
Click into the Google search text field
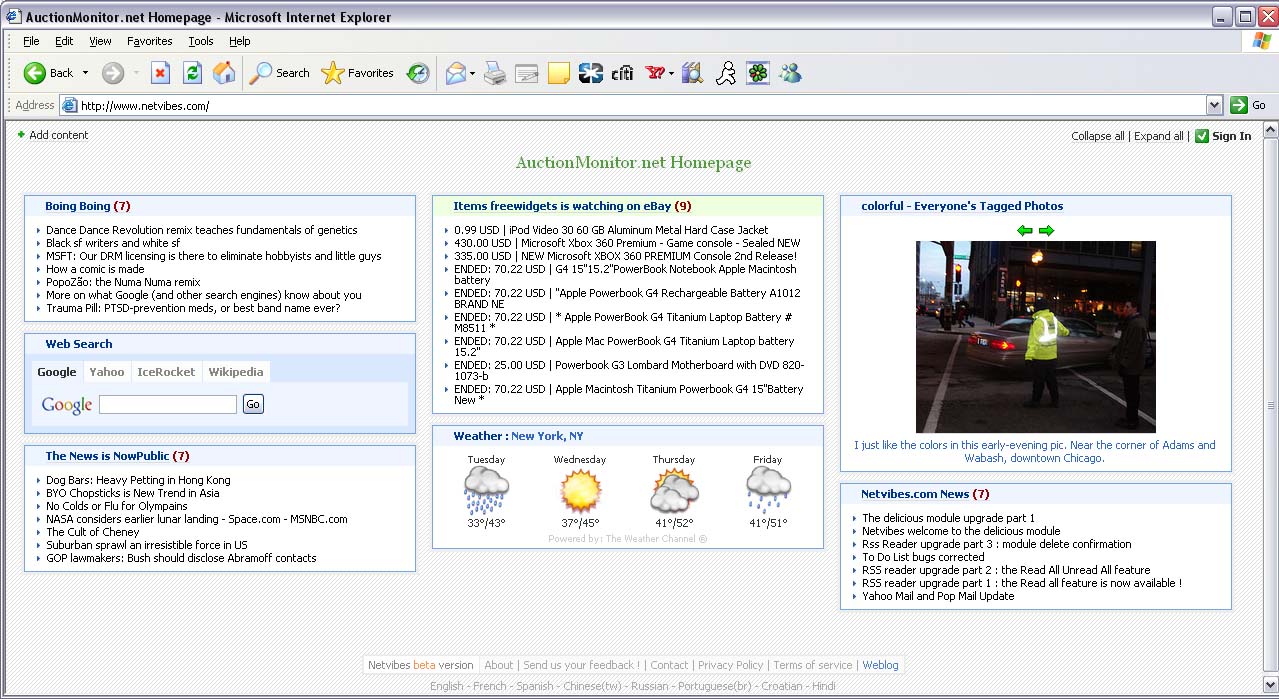coord(168,404)
